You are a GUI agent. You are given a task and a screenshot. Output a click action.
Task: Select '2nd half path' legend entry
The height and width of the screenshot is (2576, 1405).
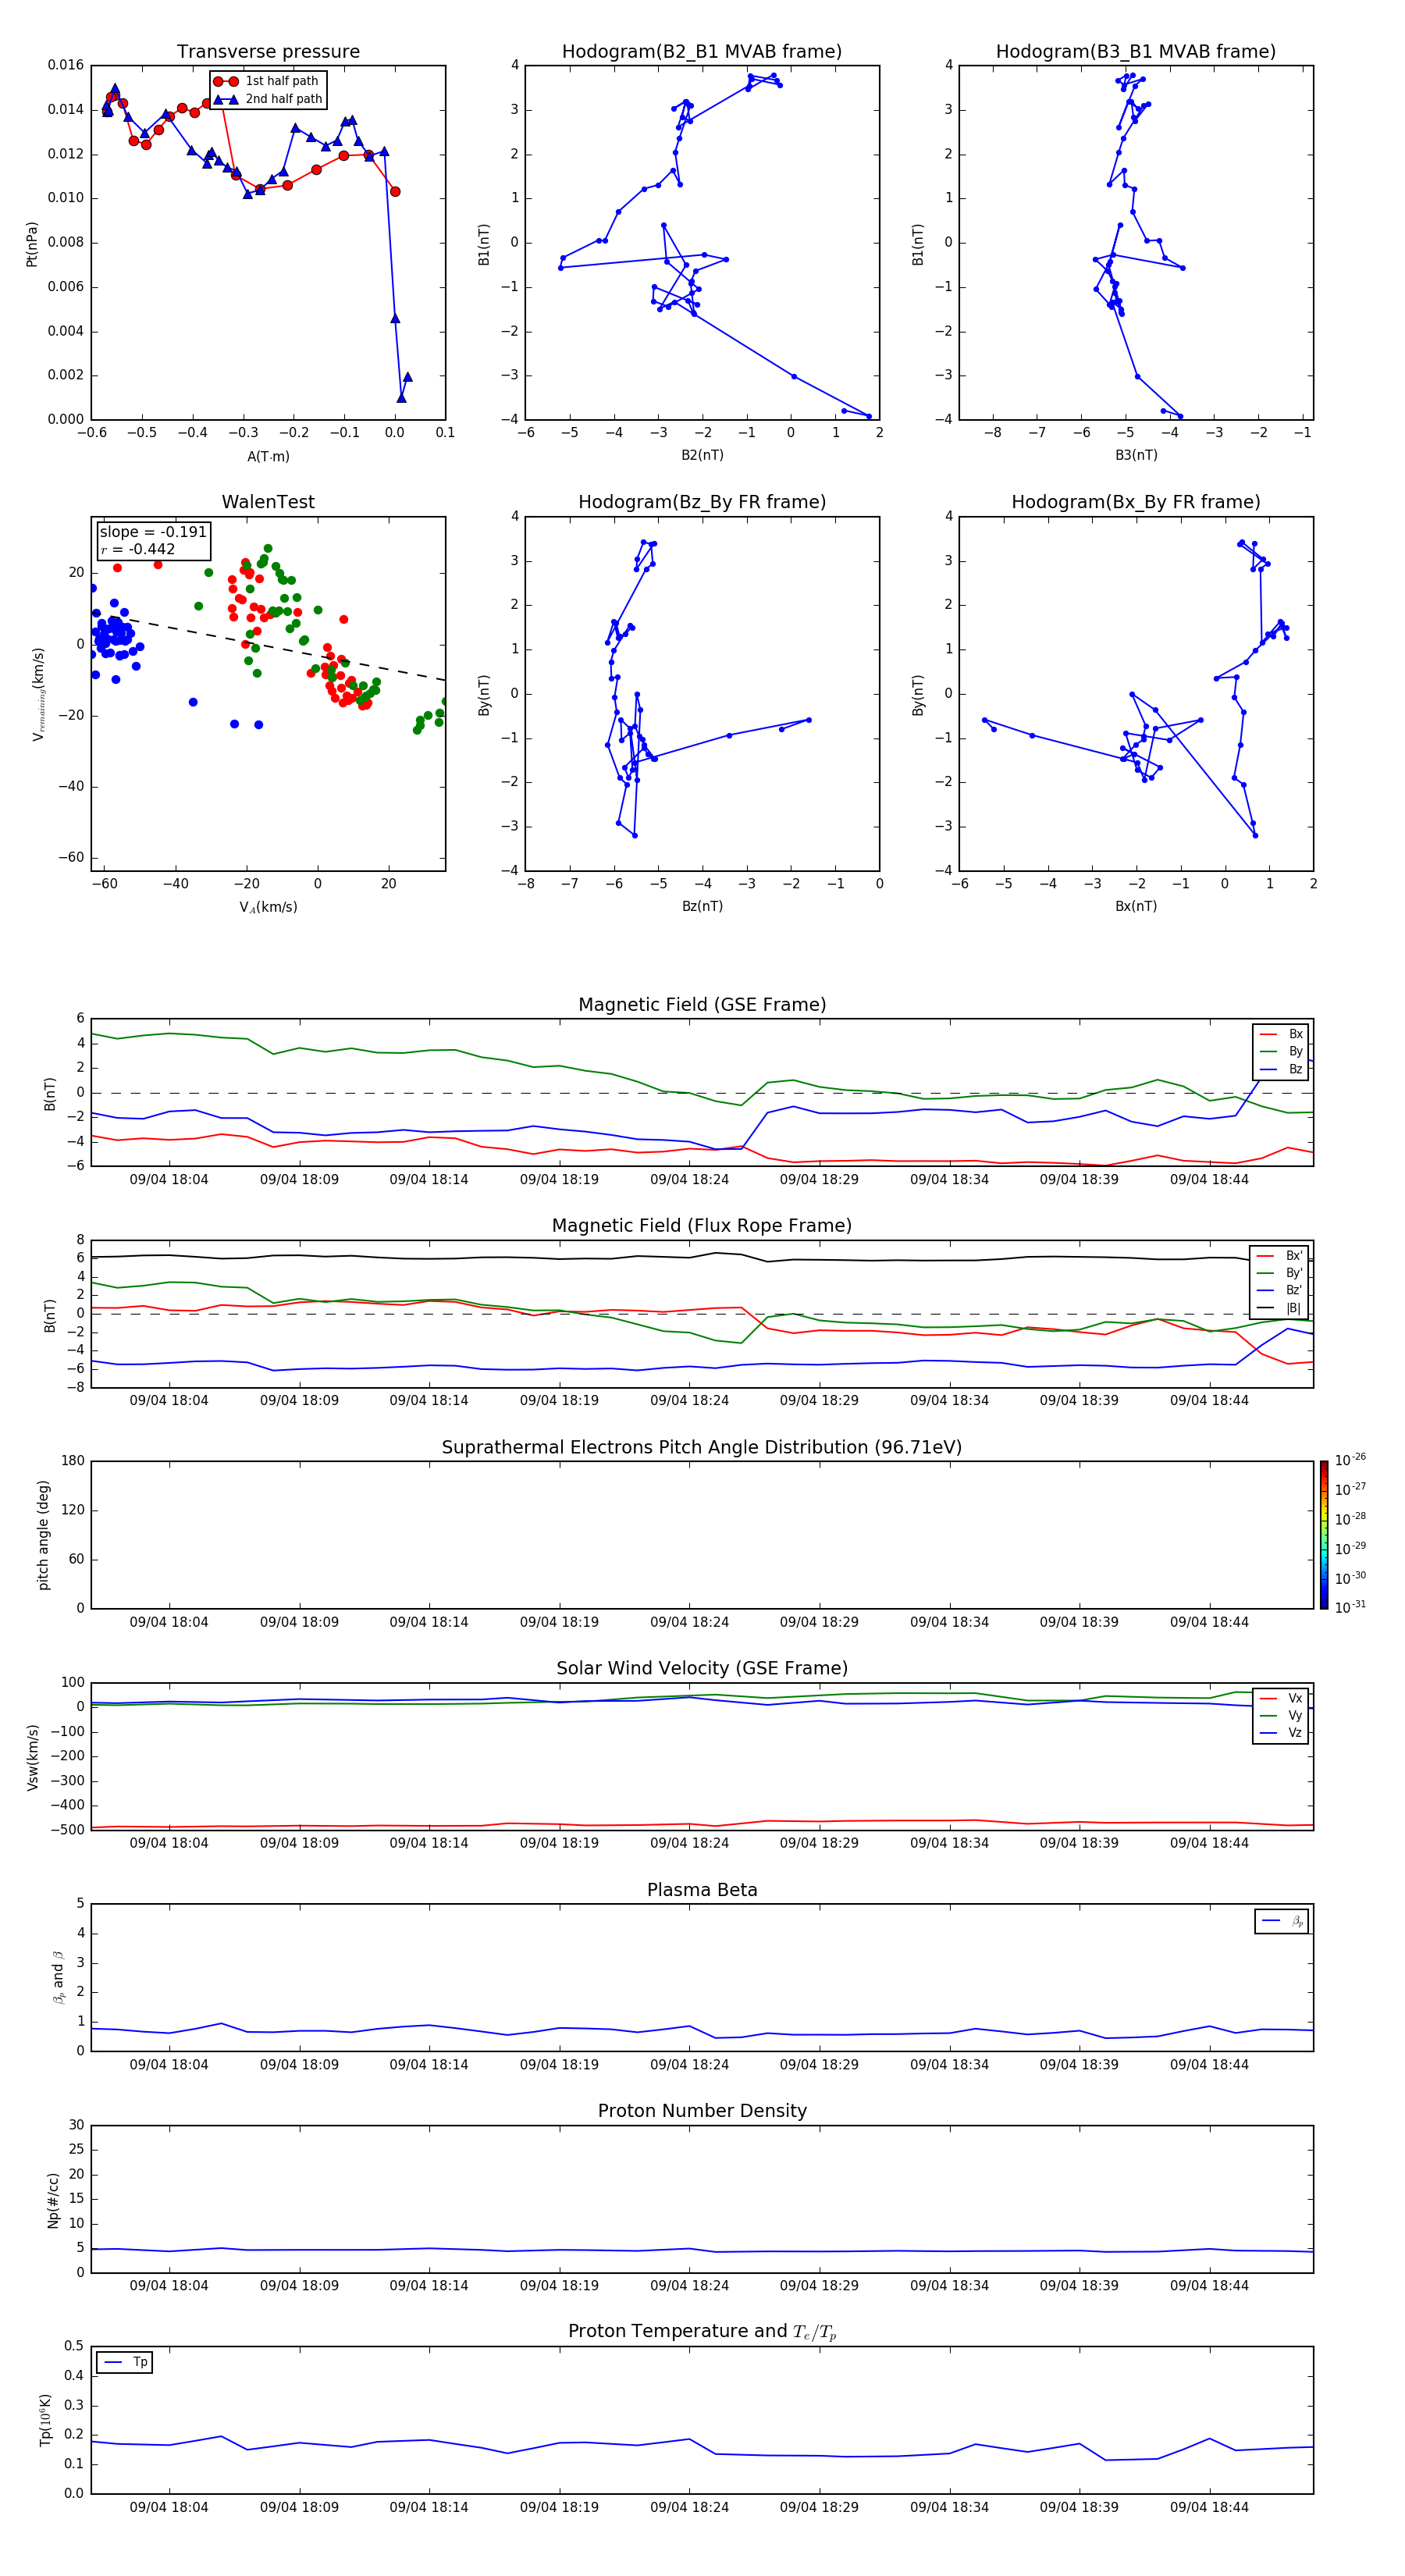click(x=268, y=99)
